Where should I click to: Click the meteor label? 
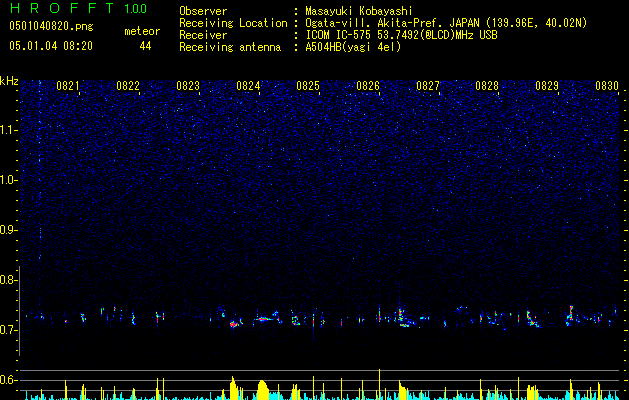pyautogui.click(x=142, y=31)
